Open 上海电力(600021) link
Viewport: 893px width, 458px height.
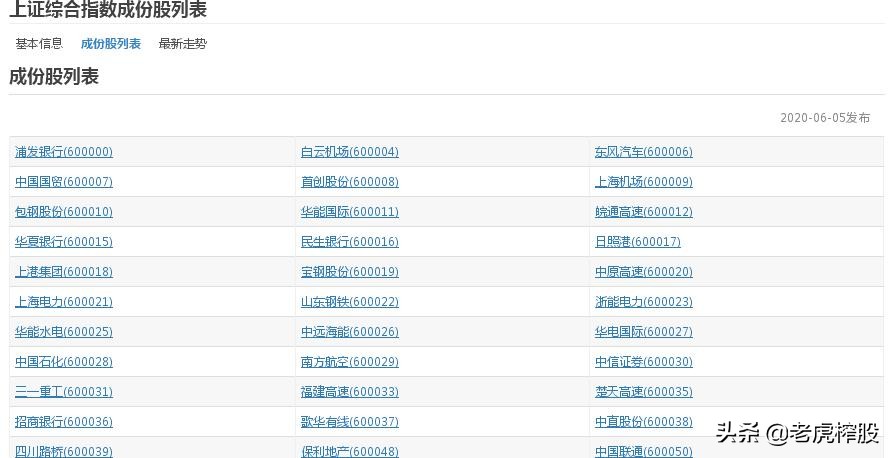[x=64, y=302]
